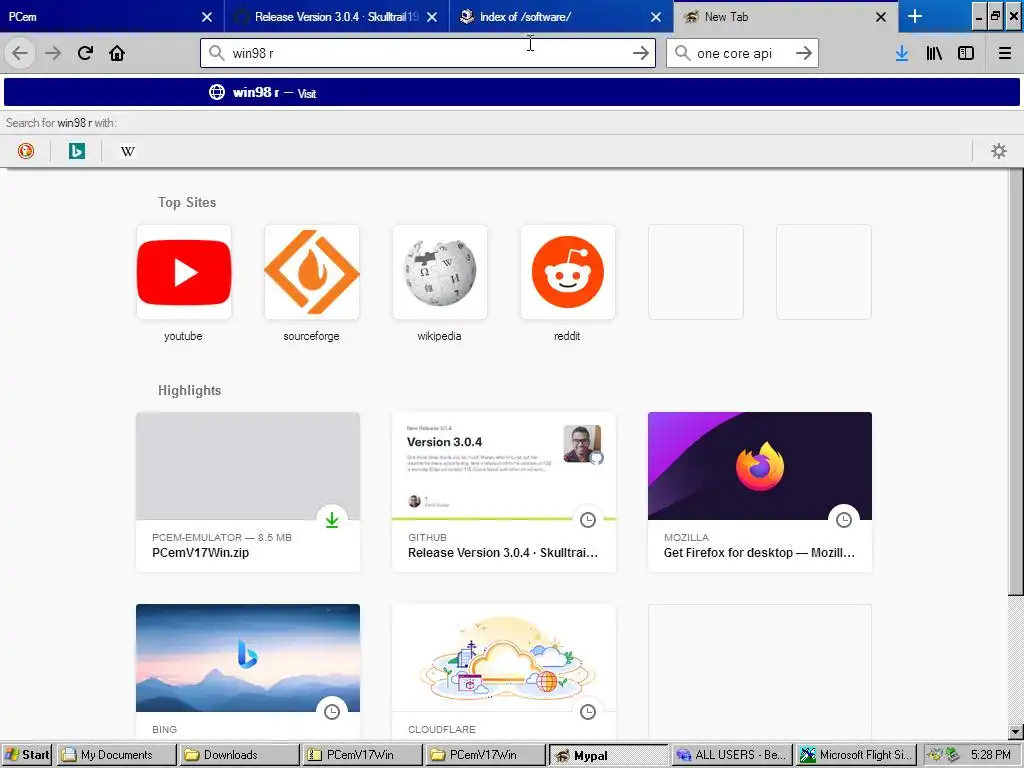Toggle the sidebar icon in the toolbar

tap(966, 53)
